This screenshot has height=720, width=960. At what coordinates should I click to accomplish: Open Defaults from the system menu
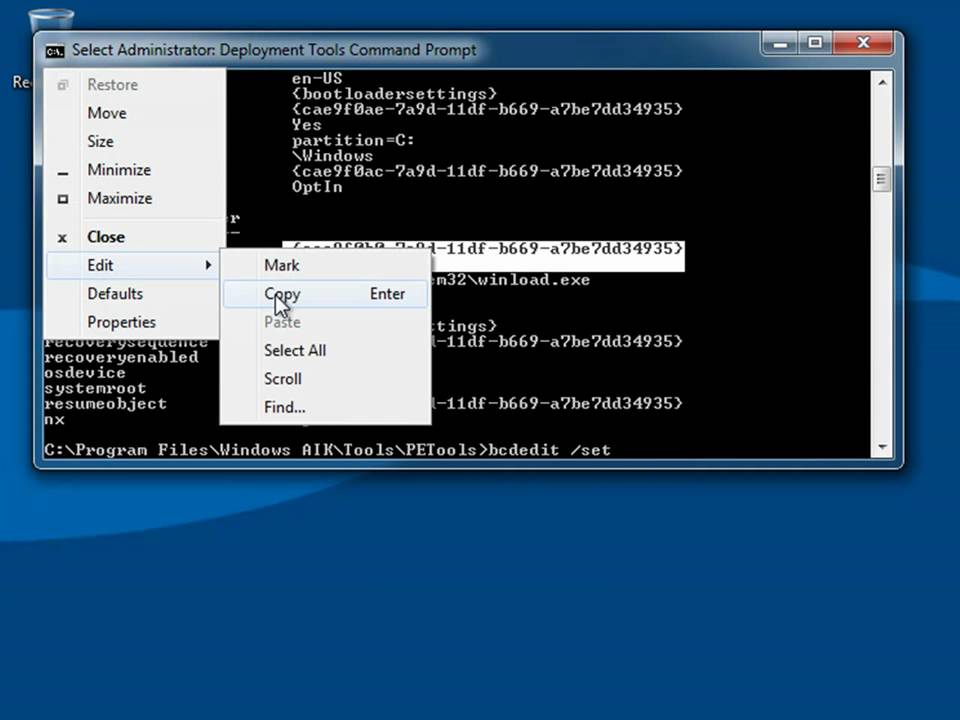click(x=135, y=294)
